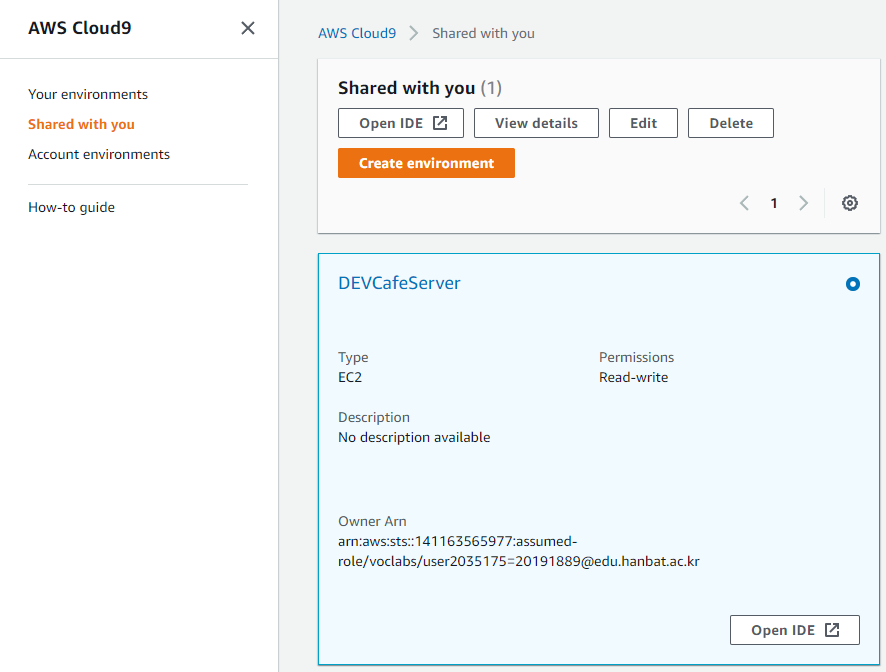Close the AWS Cloud9 side navigation panel
The width and height of the screenshot is (886, 672).
coord(247,28)
